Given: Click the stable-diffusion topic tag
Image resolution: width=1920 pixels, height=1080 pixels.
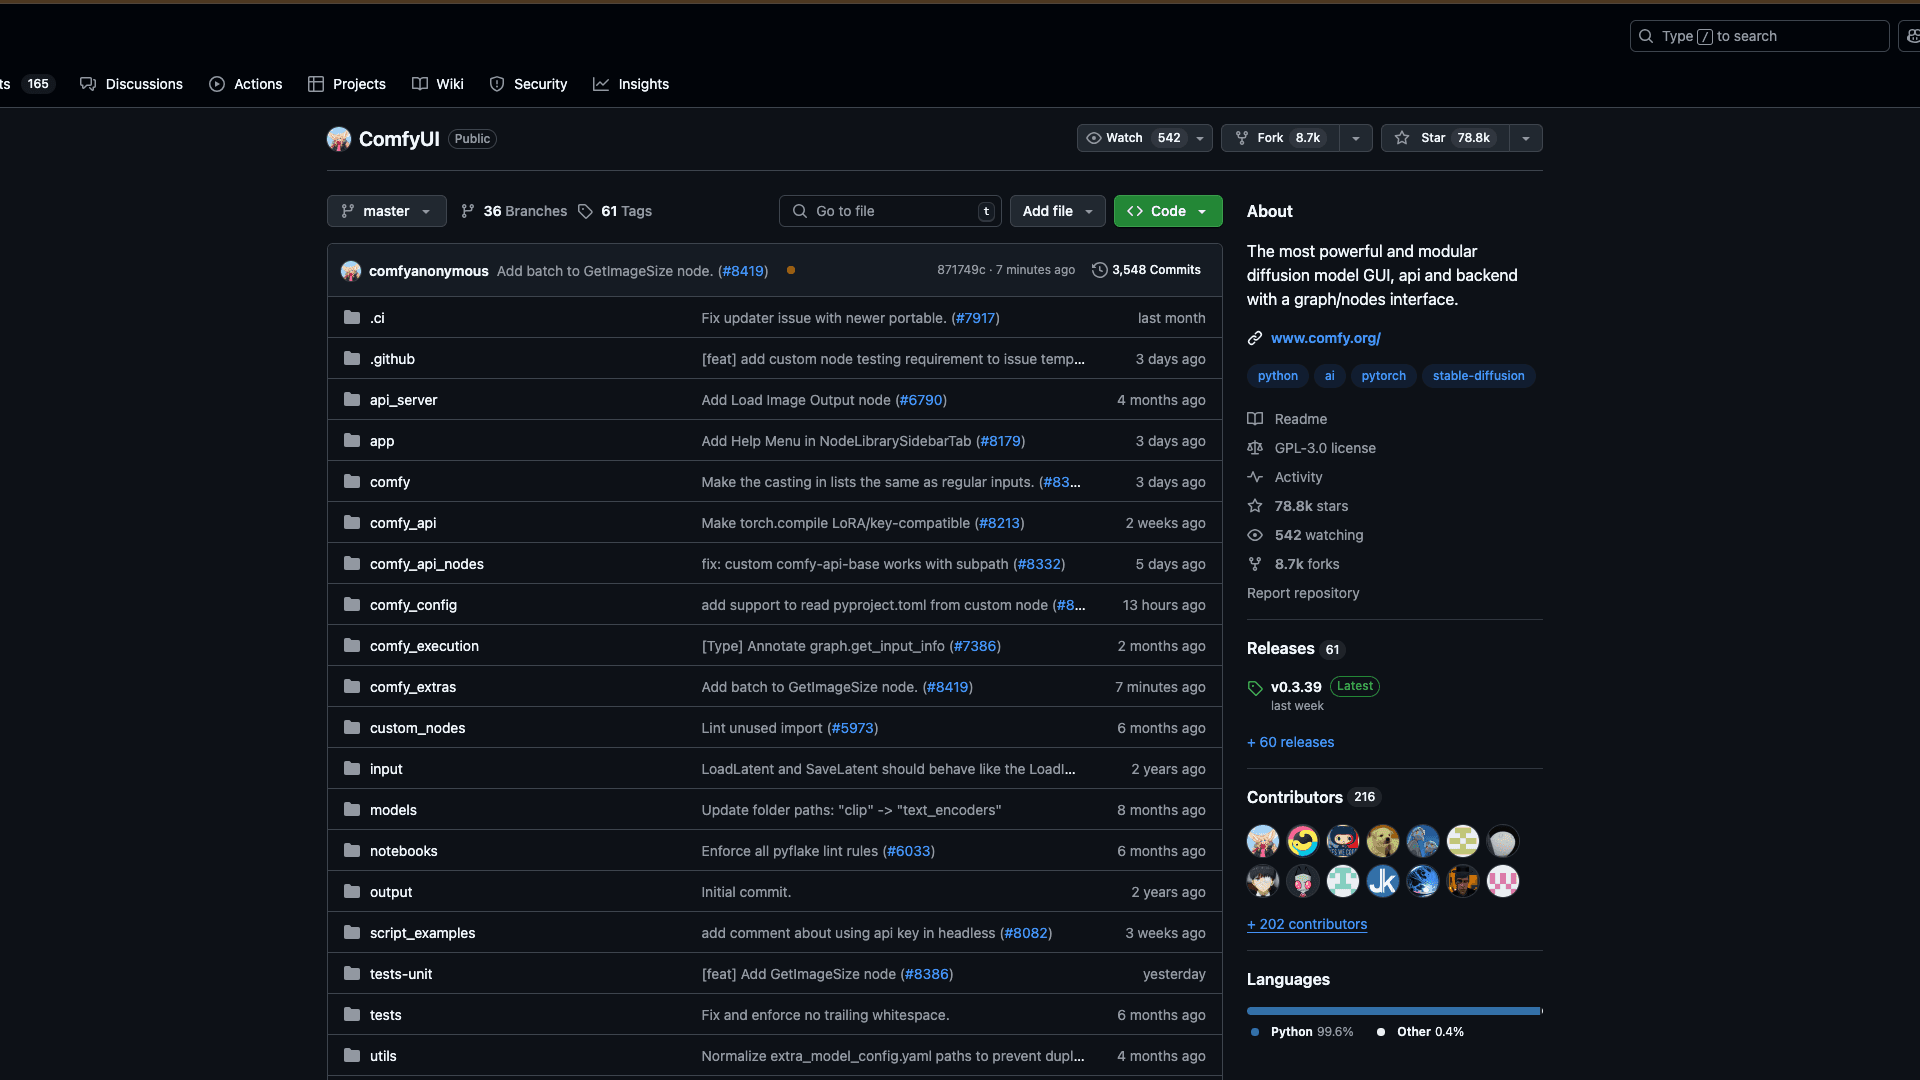Looking at the screenshot, I should click(x=1478, y=376).
